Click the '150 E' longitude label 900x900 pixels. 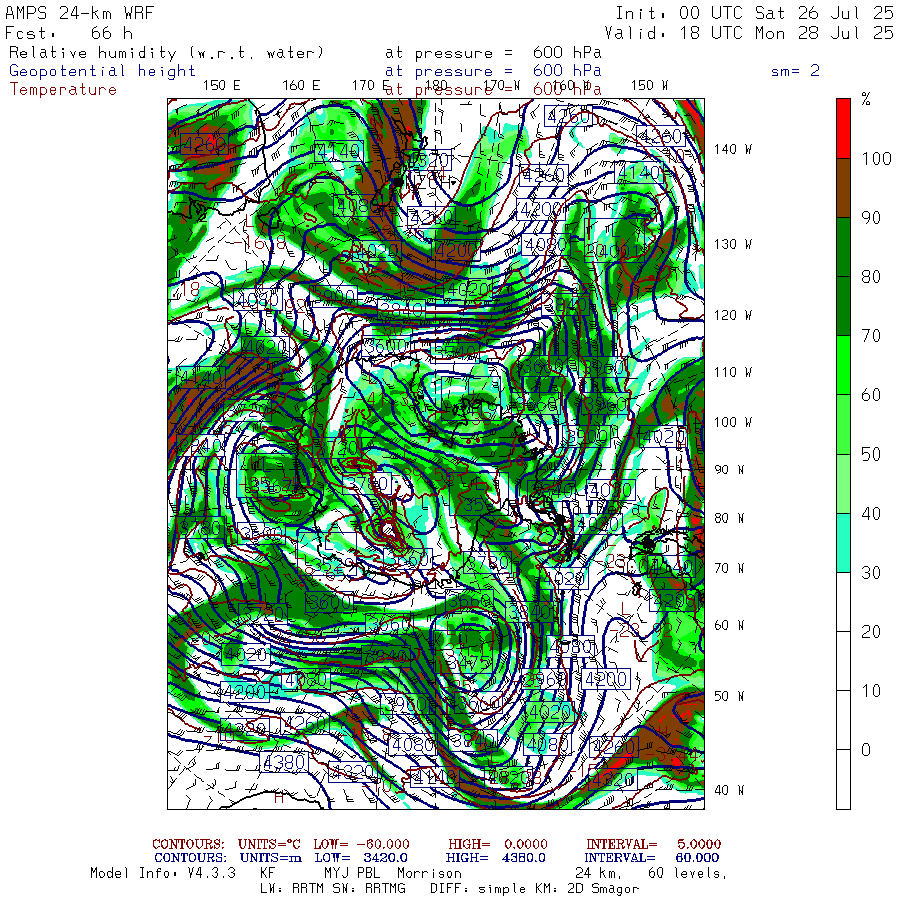[x=222, y=86]
